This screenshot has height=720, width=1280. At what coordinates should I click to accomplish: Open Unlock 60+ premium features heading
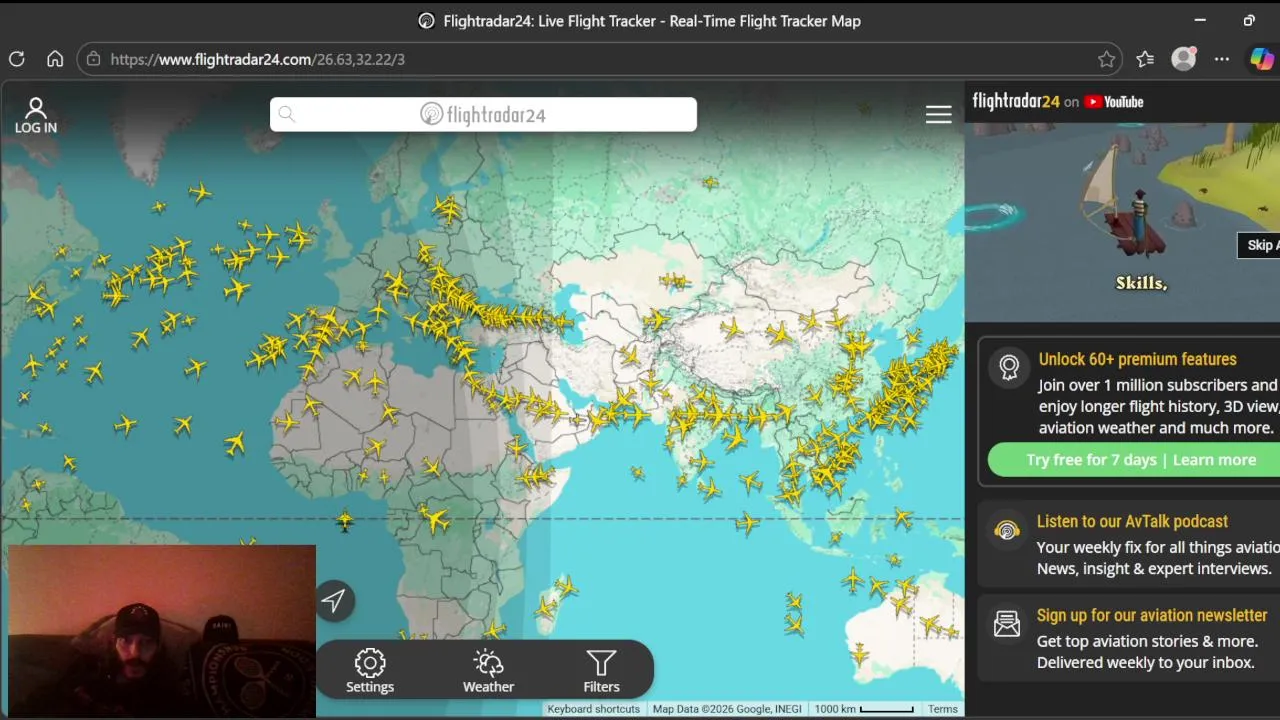[1137, 359]
